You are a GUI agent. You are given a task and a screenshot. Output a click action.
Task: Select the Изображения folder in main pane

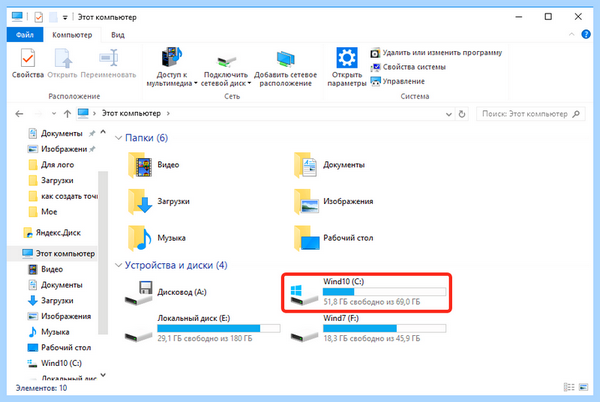point(334,201)
